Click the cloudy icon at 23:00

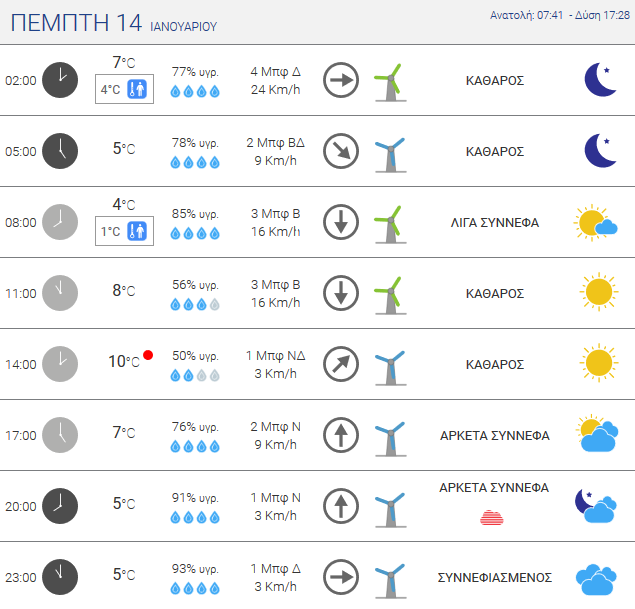597,577
